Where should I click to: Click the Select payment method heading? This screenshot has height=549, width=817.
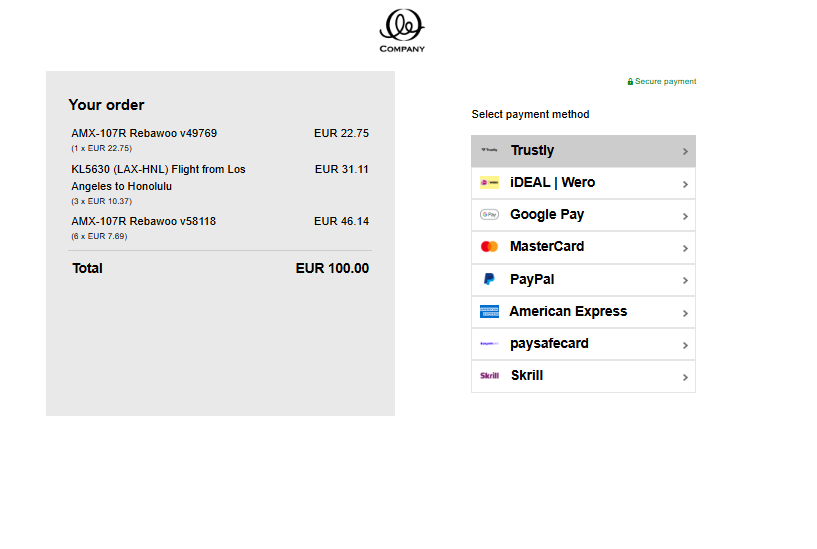[x=530, y=115]
